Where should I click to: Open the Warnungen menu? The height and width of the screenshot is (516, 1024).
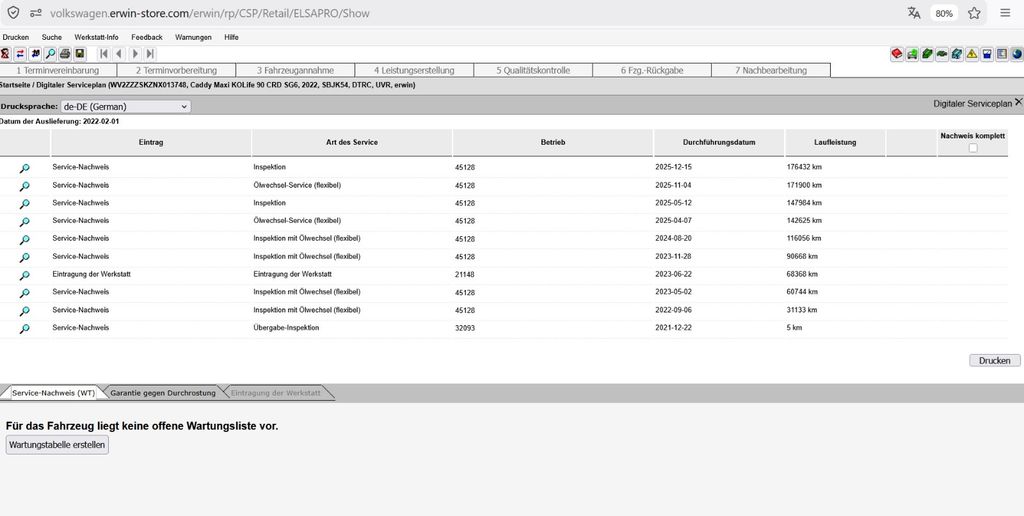(x=193, y=37)
